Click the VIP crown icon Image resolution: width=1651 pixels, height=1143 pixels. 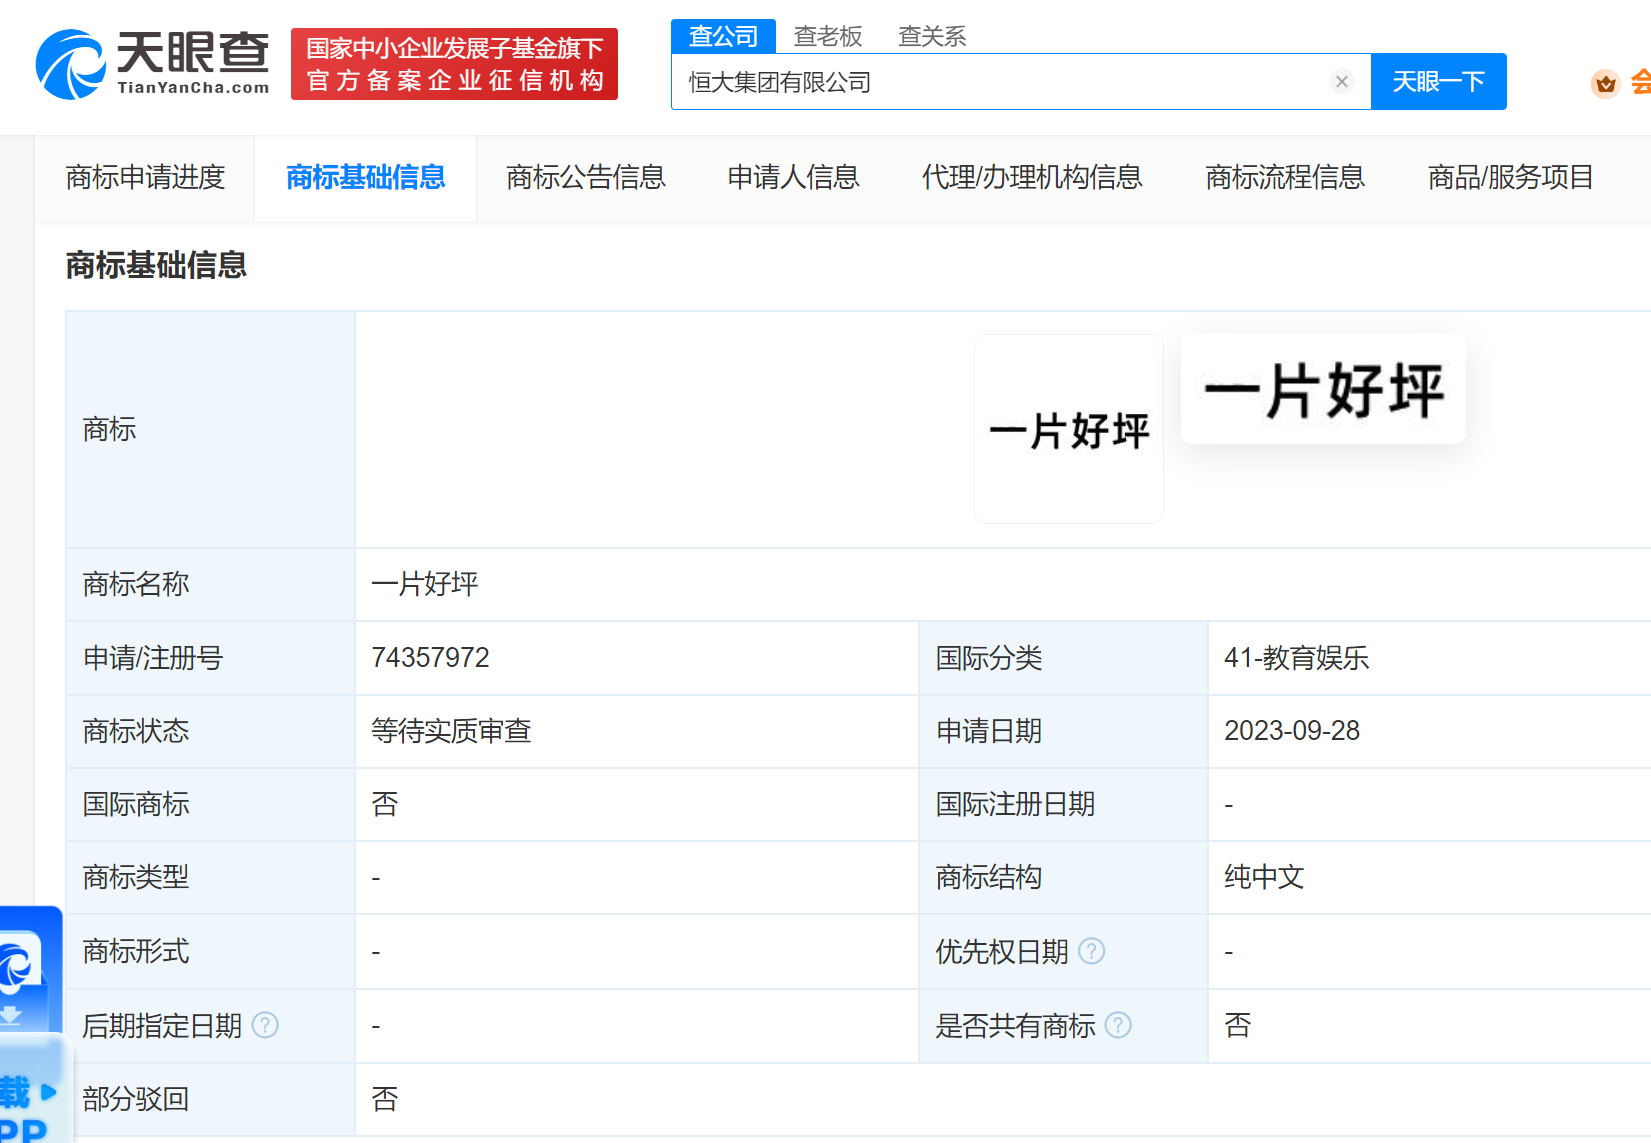1605,83
